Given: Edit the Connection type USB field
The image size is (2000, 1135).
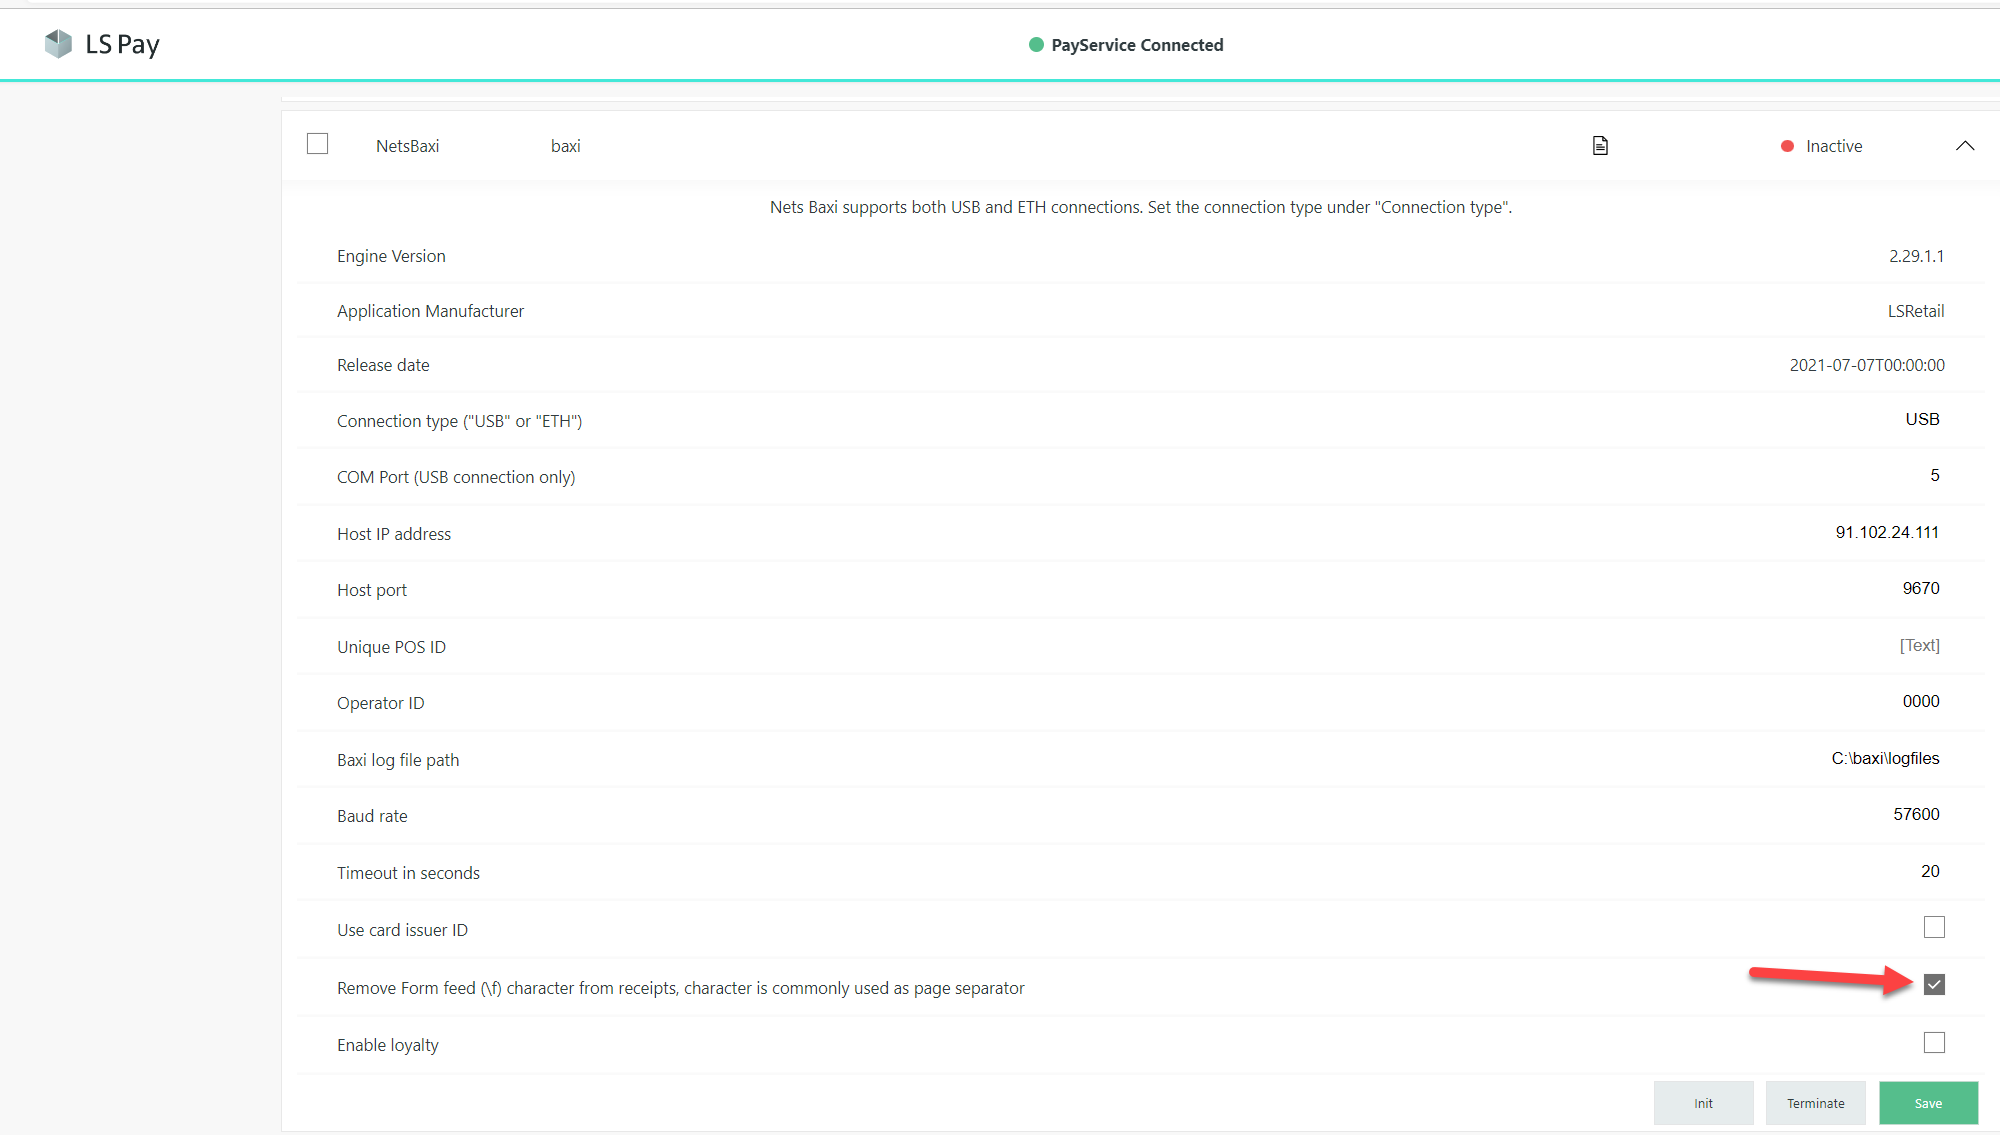Looking at the screenshot, I should point(1921,419).
